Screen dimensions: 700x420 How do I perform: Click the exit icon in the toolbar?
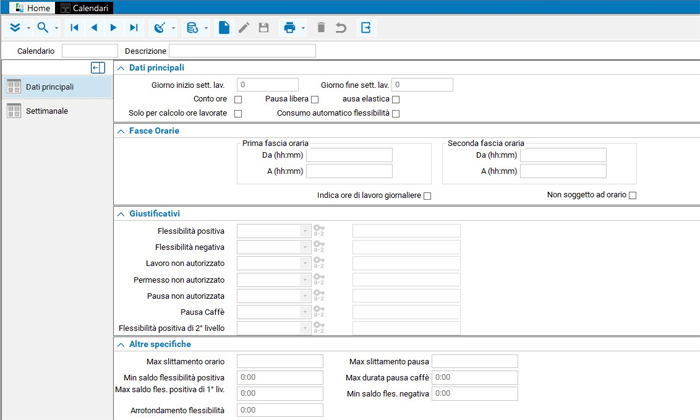click(366, 28)
